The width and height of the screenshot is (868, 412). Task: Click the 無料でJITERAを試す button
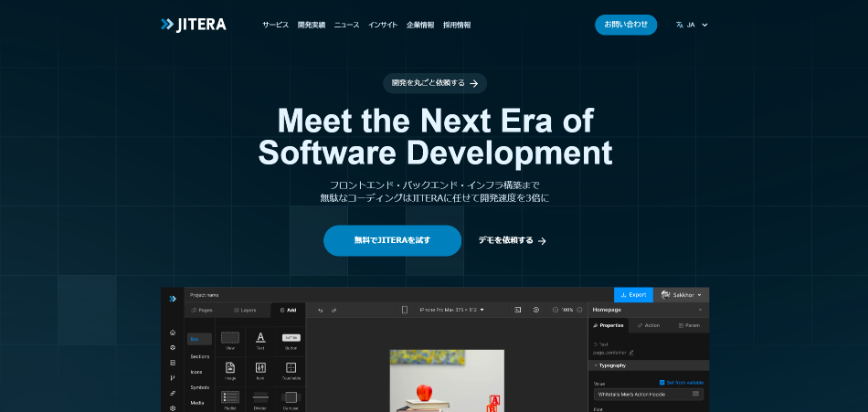pos(392,240)
